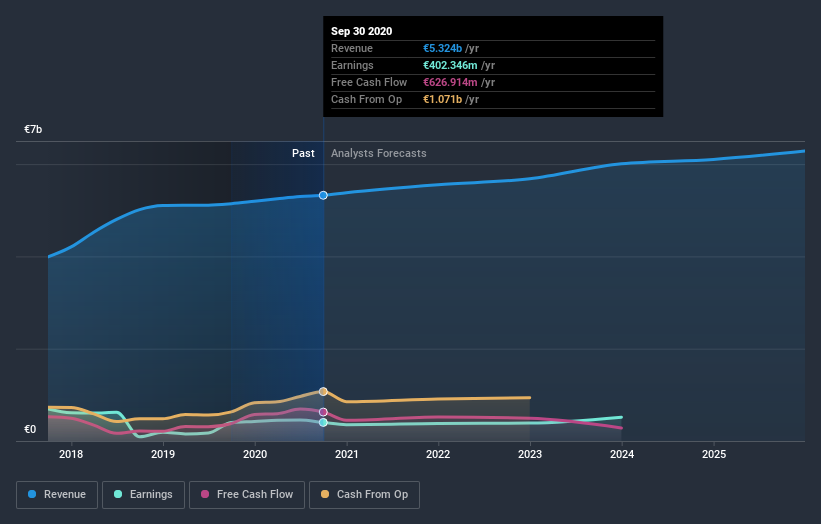821x524 pixels.
Task: Click the 2024 x-axis label
Action: 622,454
